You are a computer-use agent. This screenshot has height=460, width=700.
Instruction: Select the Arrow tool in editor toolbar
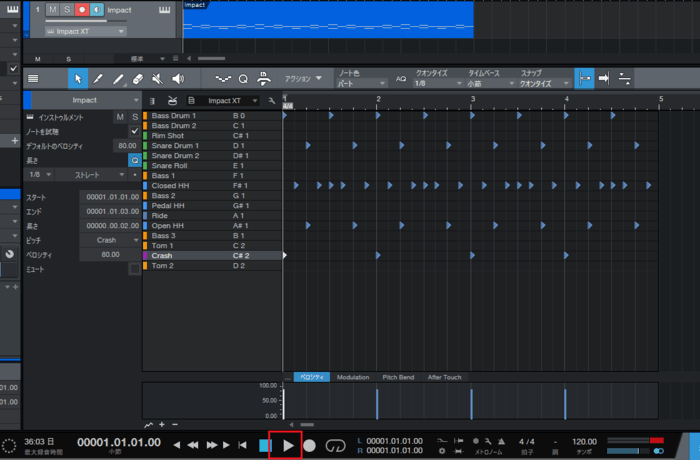pyautogui.click(x=78, y=78)
